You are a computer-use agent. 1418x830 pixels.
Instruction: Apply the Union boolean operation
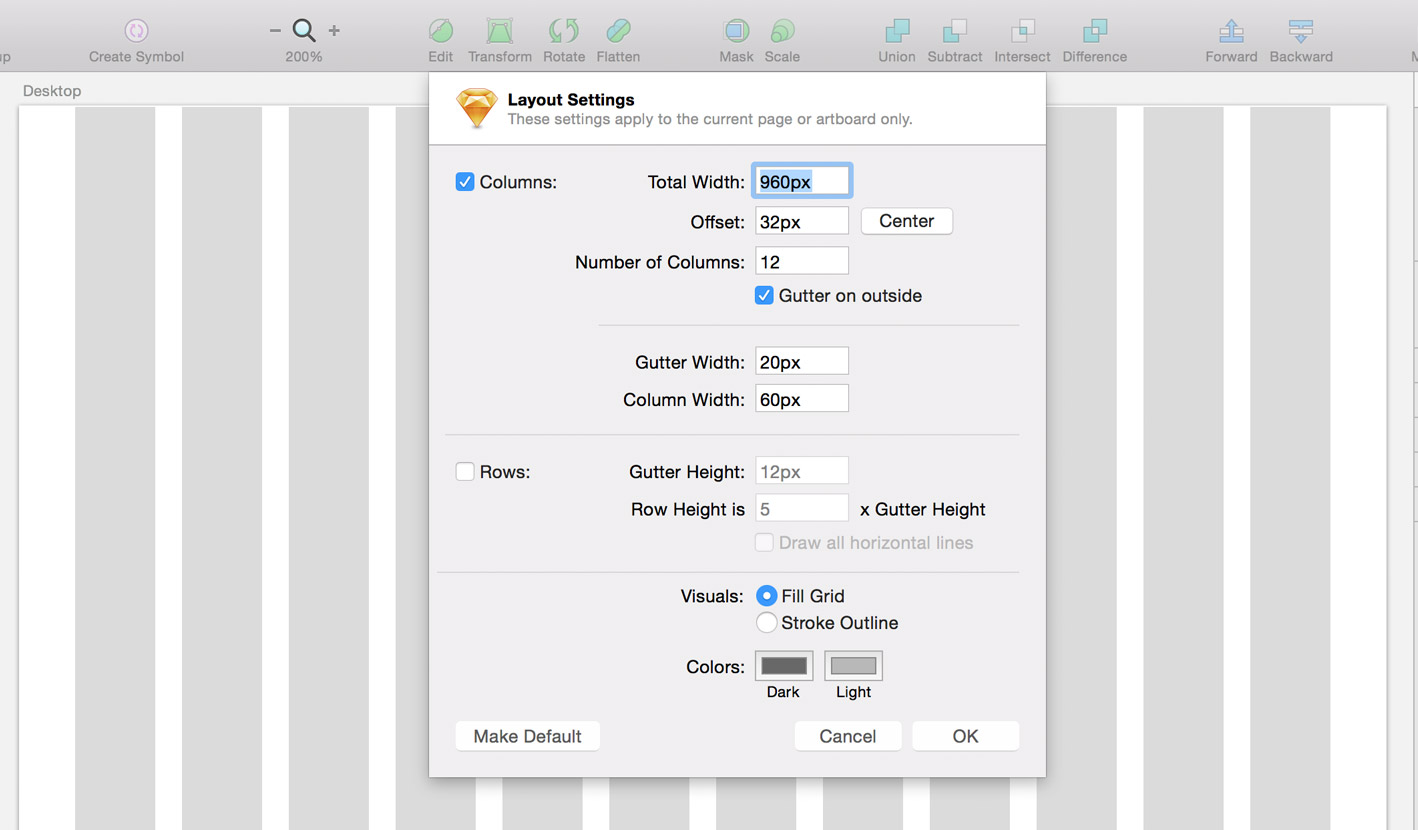click(x=895, y=30)
